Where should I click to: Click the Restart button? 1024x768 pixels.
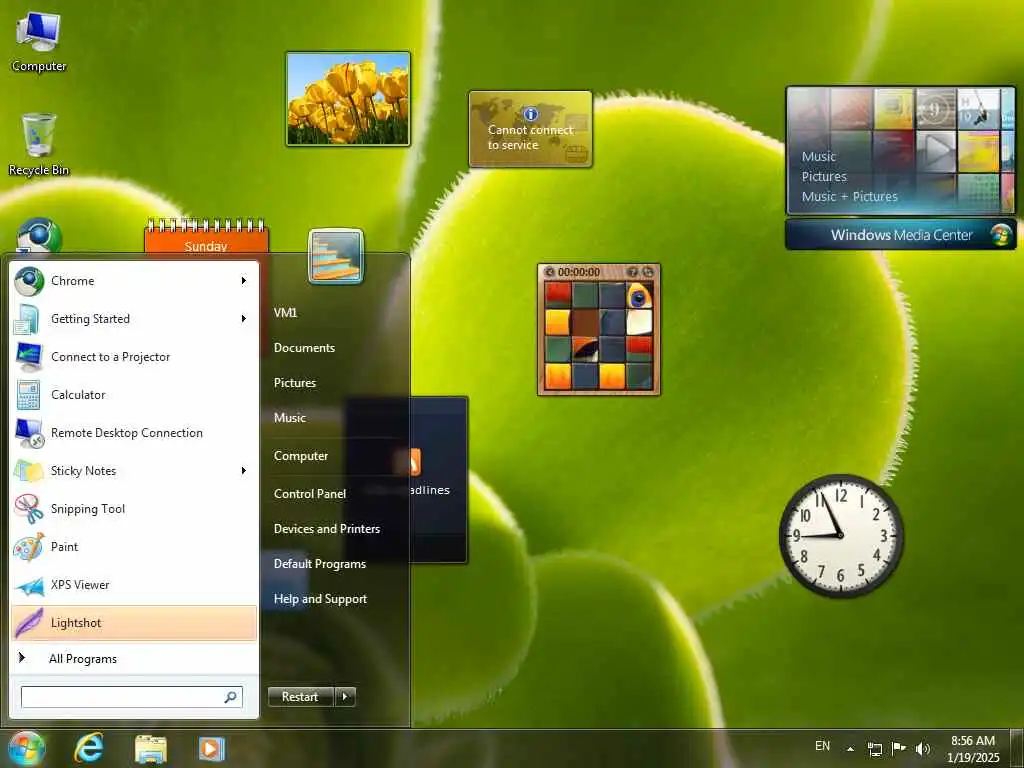pos(300,697)
